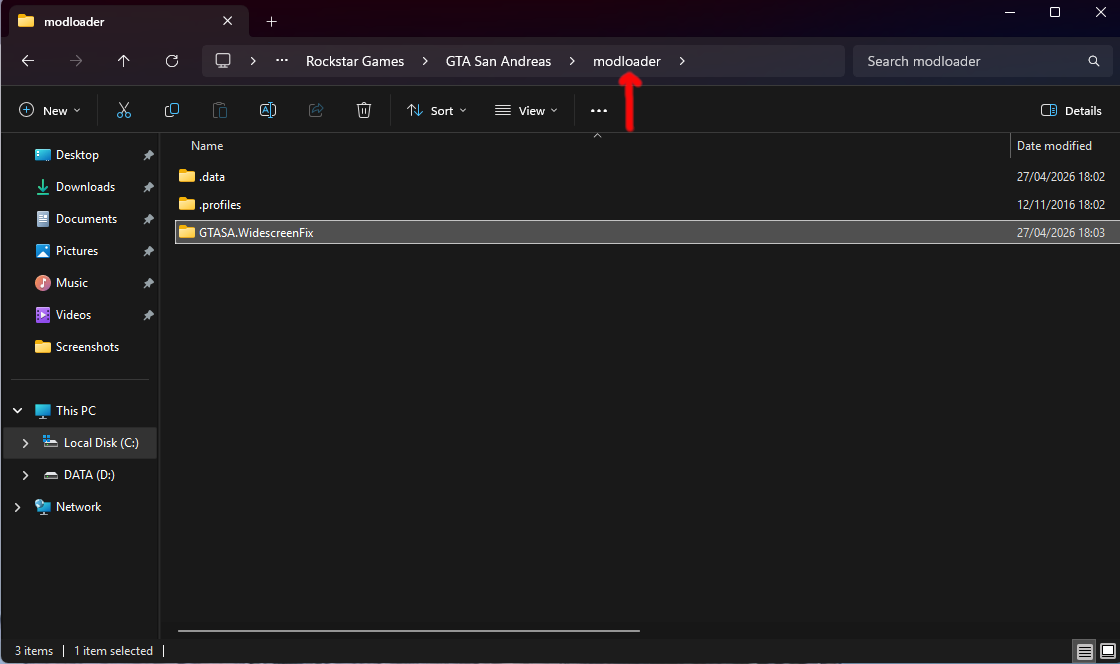Select the .data folder
Viewport: 1120px width, 664px height.
(x=647, y=176)
